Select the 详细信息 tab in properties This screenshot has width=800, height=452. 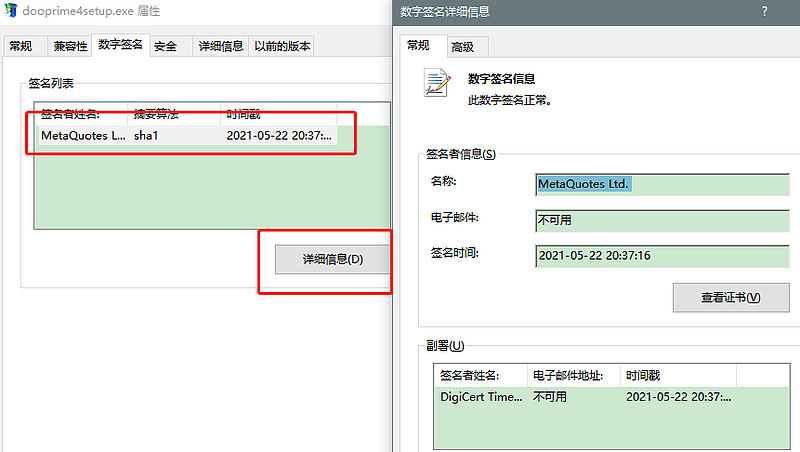pyautogui.click(x=219, y=46)
